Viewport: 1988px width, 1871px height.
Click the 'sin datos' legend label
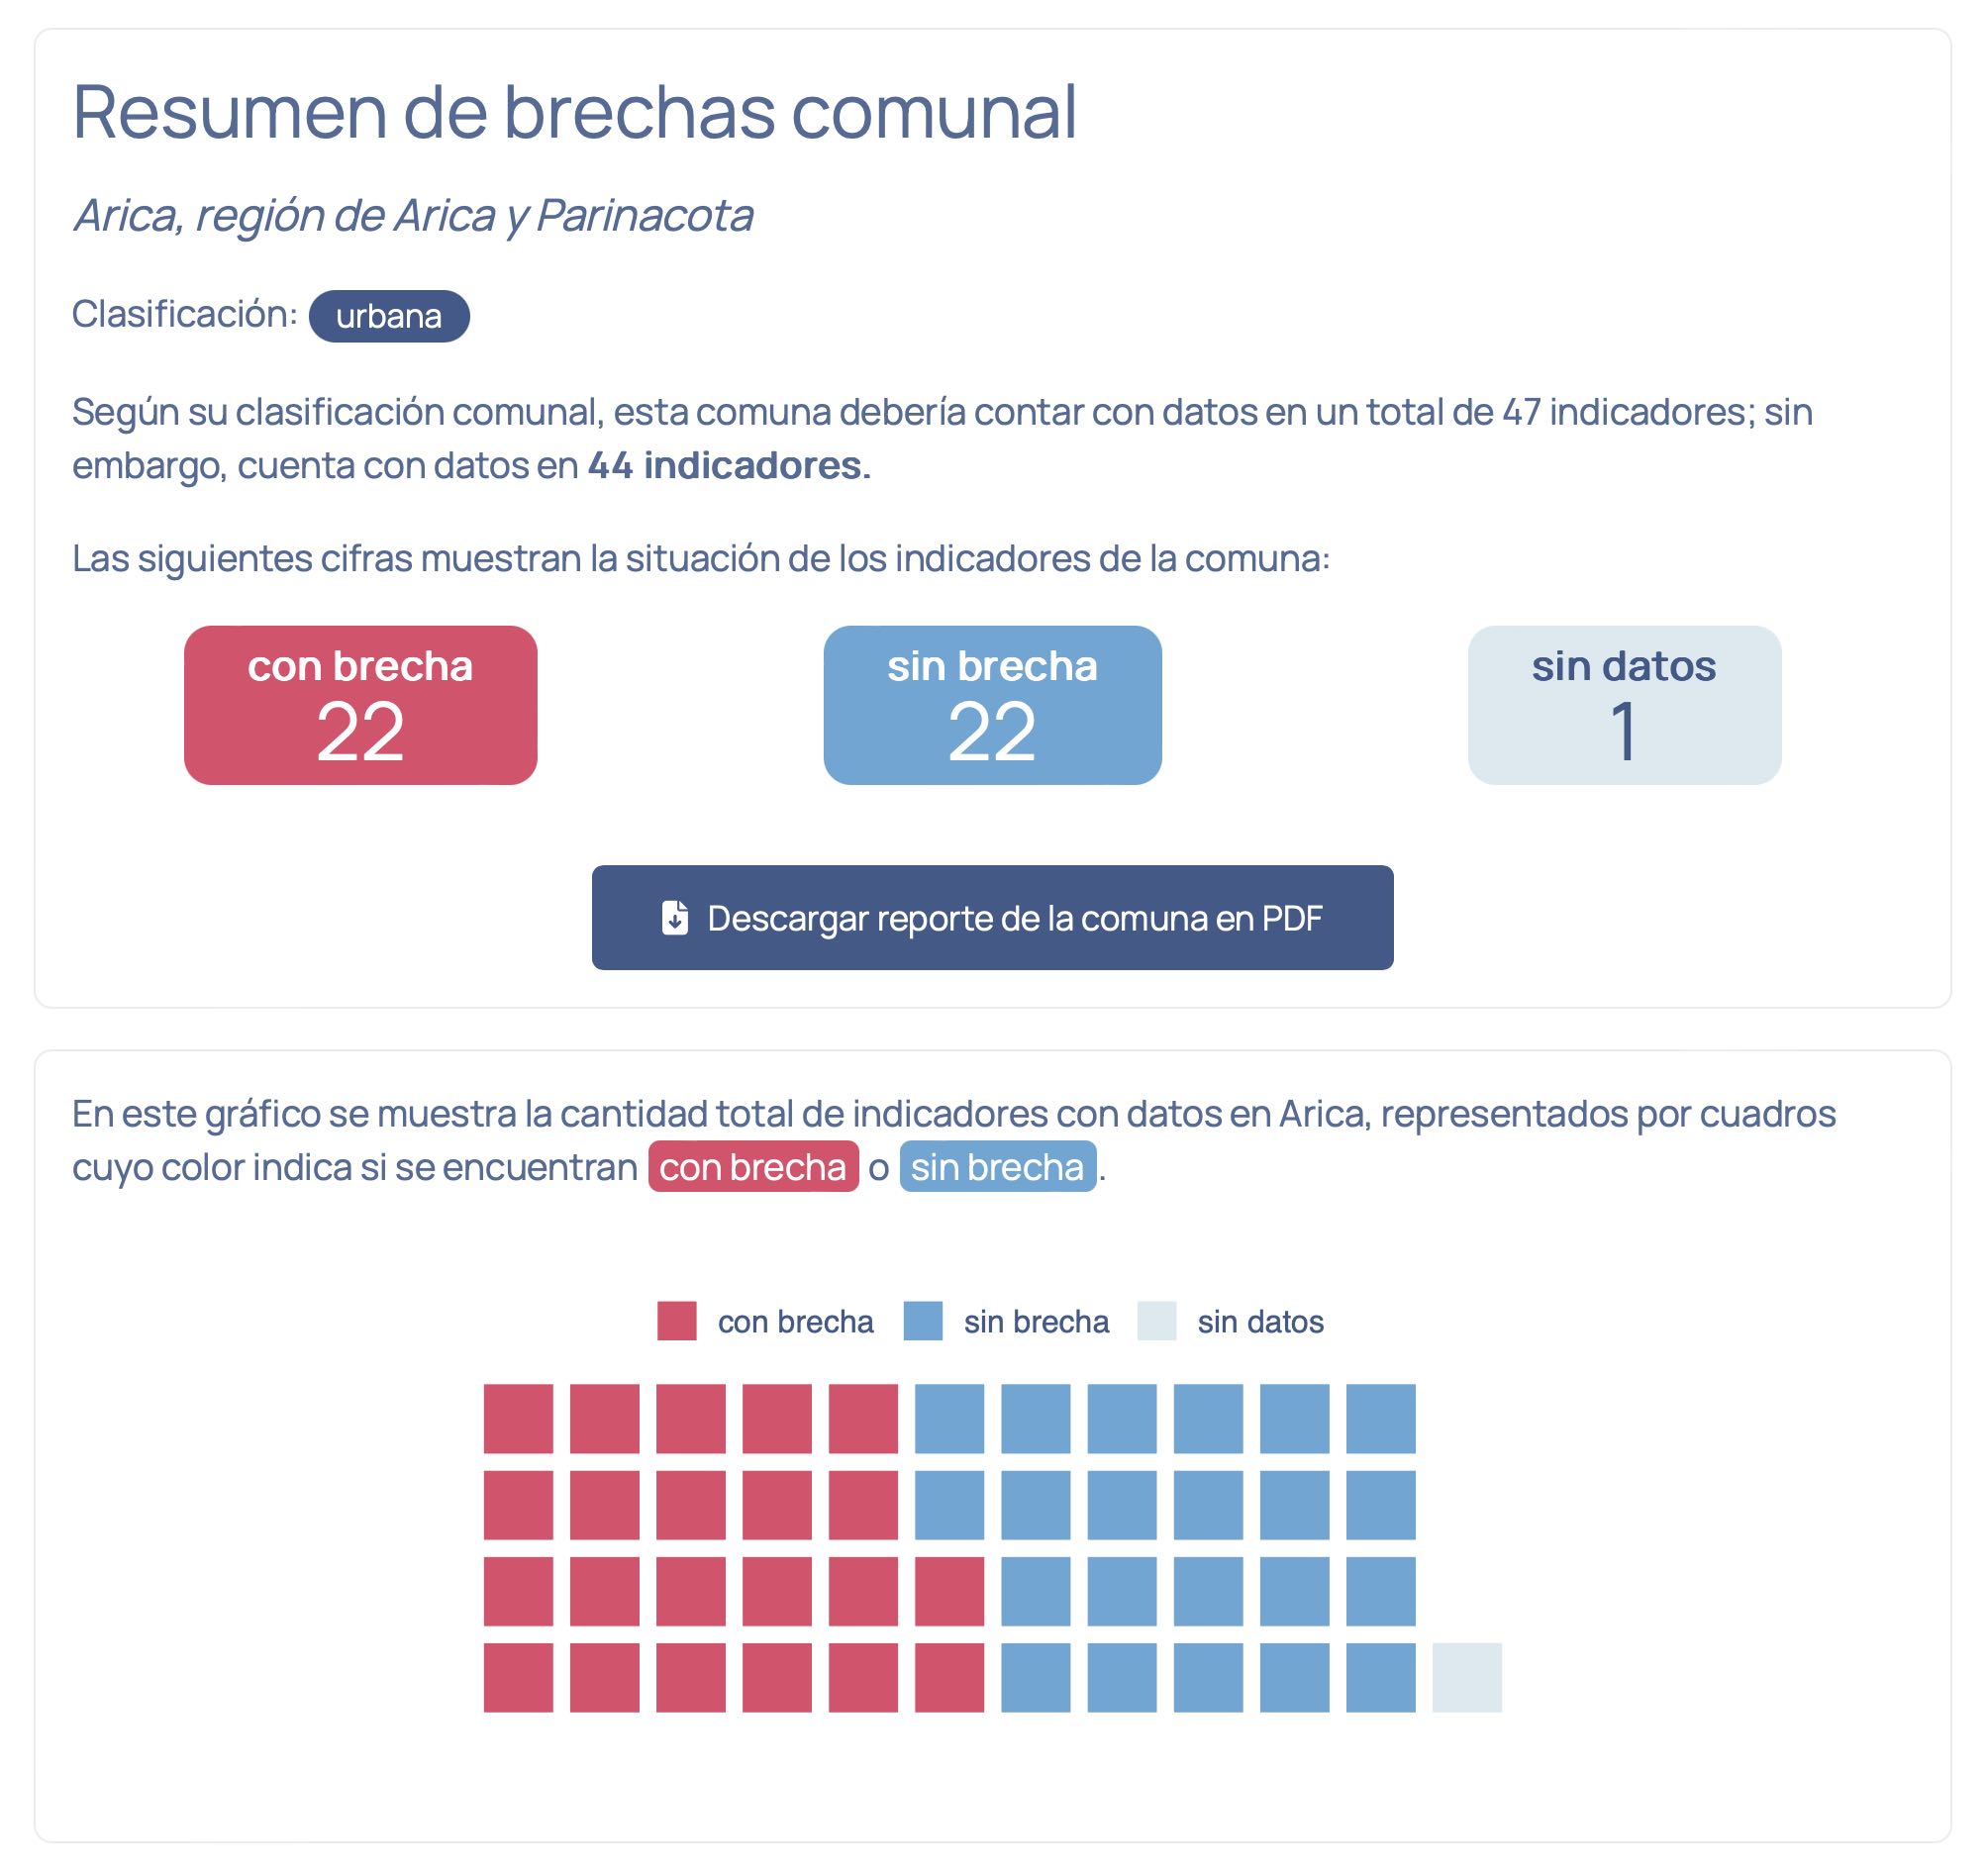(x=1260, y=1321)
